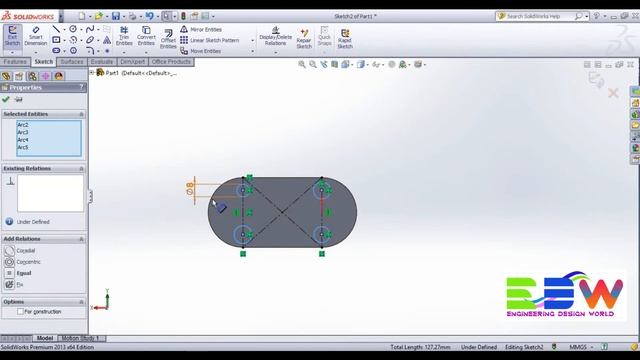Click the Rebuild traffic light icon
Viewport: 640px width, 360px height.
point(183,16)
